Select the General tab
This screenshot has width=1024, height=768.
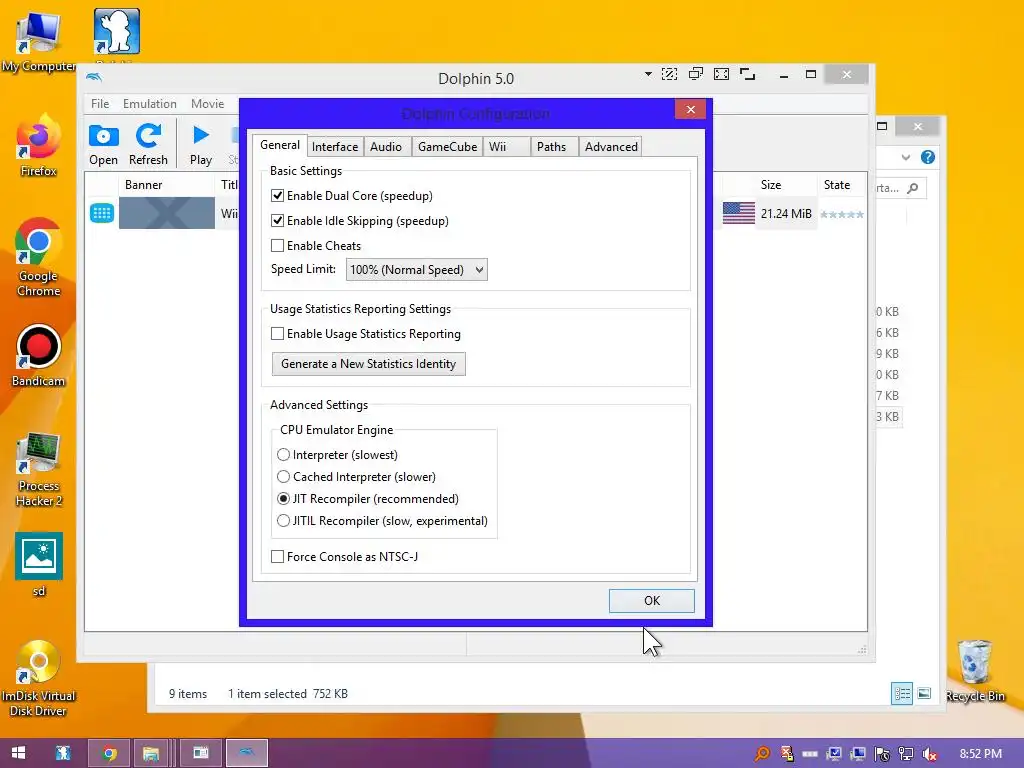tap(280, 145)
